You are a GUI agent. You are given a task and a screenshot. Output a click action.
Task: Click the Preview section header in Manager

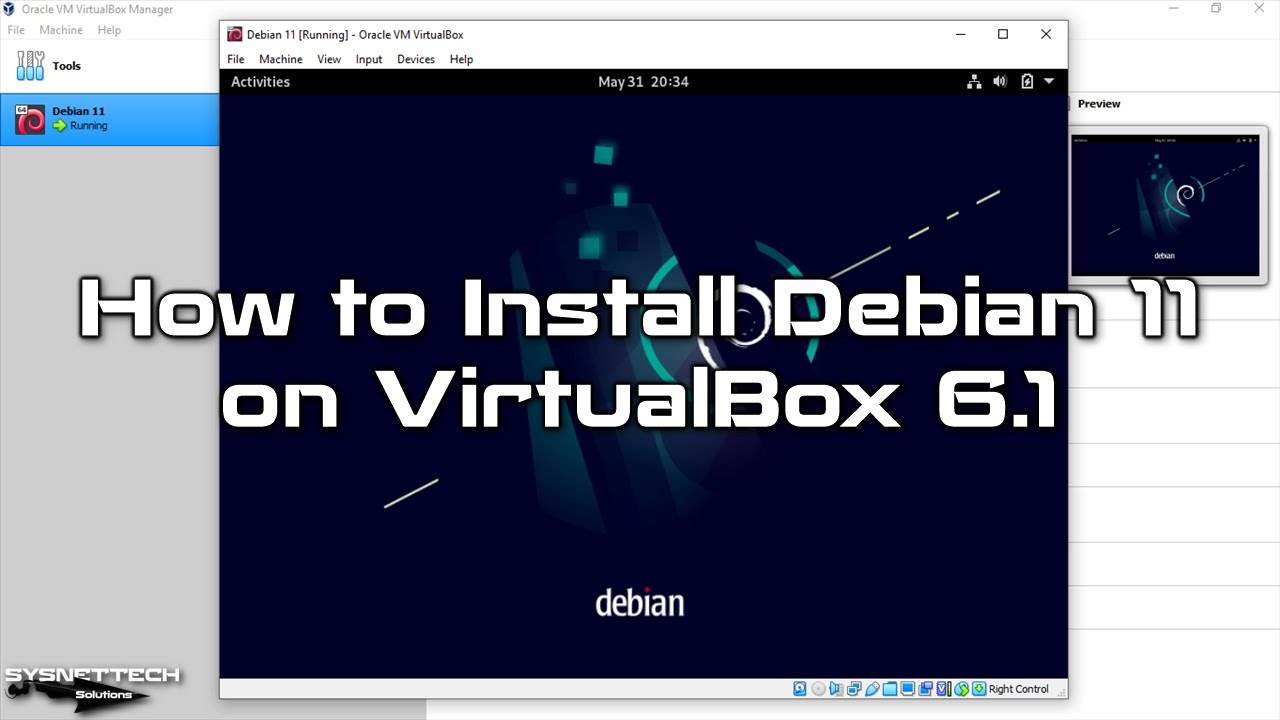(x=1099, y=104)
